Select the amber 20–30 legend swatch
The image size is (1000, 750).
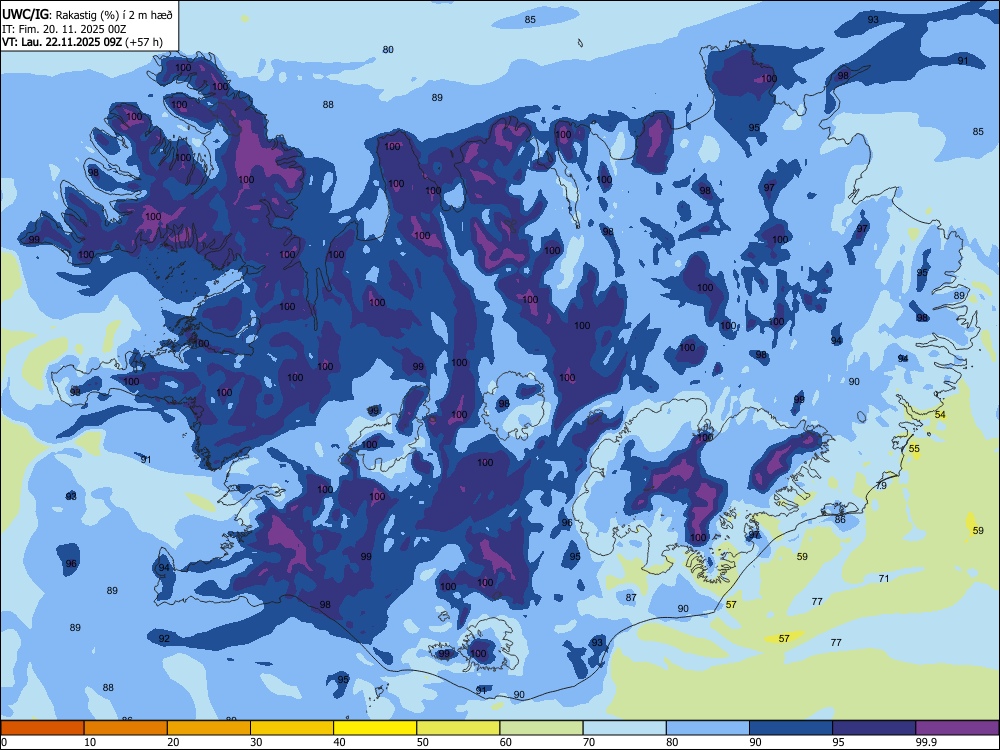pos(209,728)
